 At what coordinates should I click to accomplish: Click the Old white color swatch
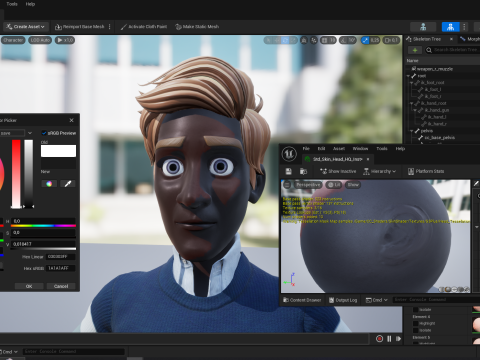click(58, 151)
